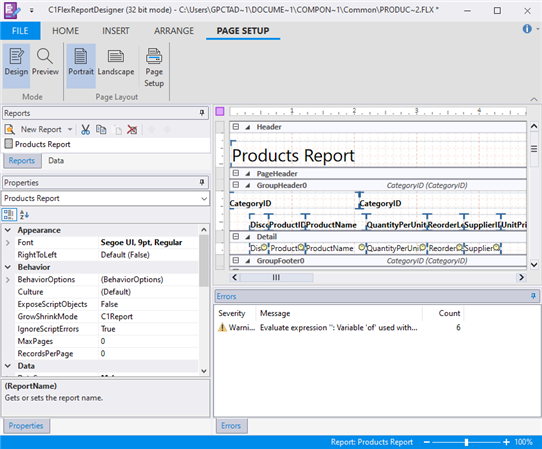Cut the selected report with scissors icon
This screenshot has width=542, height=449.
point(85,130)
